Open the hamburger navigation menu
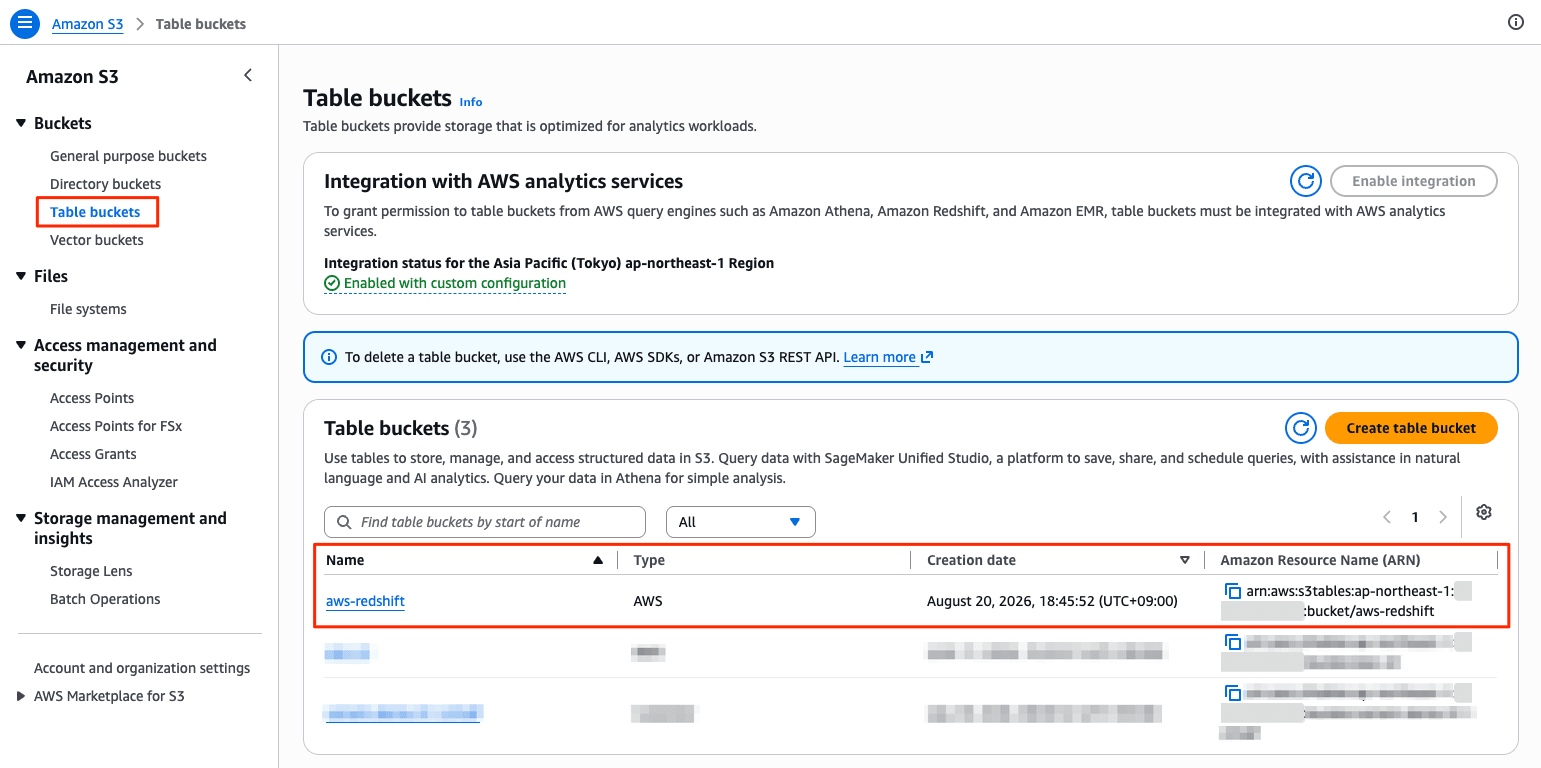 pos(25,23)
